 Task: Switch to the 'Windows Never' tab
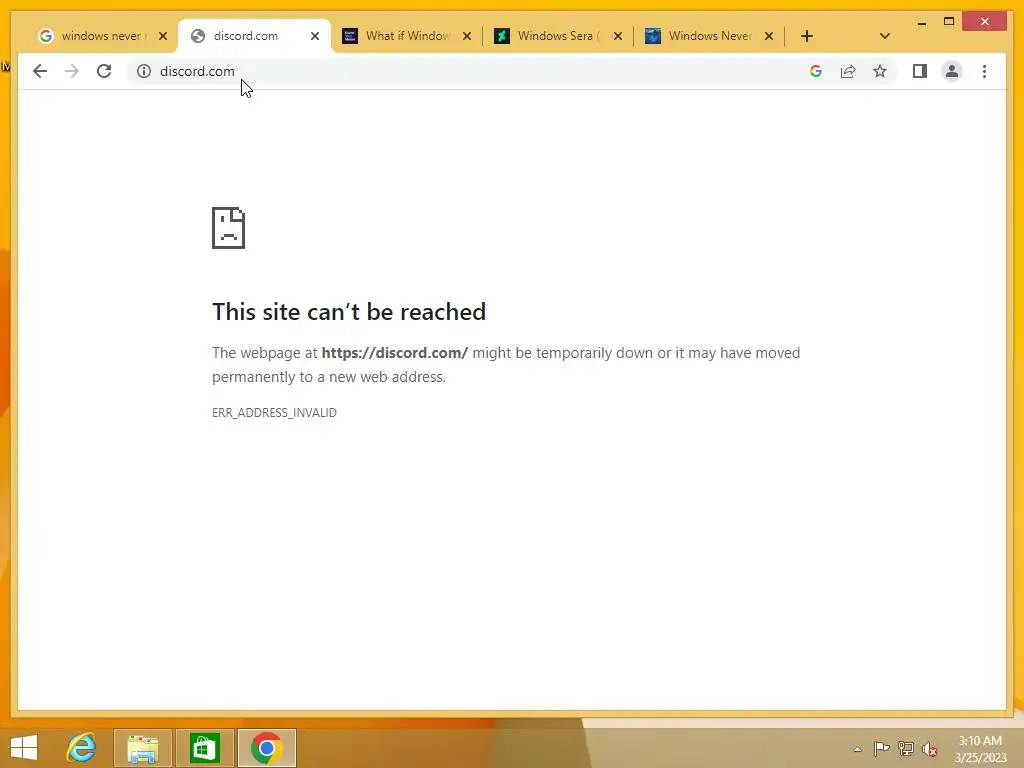point(702,36)
